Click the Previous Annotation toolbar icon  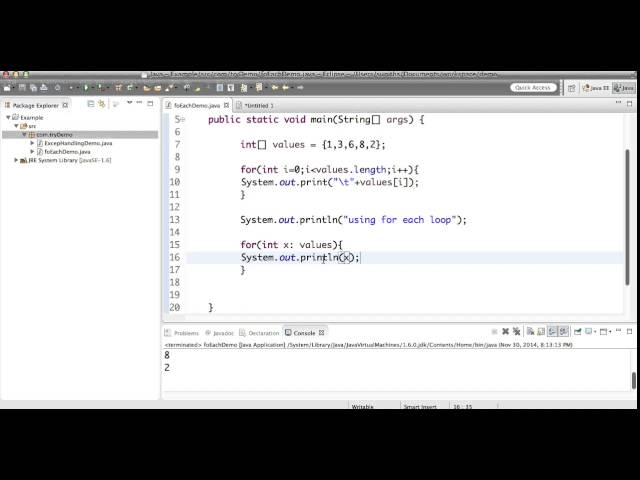pos(259,88)
